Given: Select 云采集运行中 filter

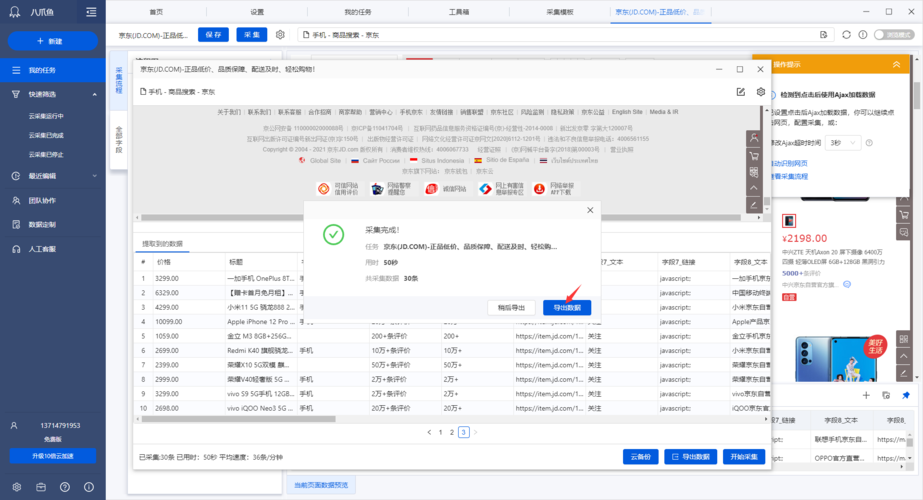Looking at the screenshot, I should pyautogui.click(x=46, y=116).
